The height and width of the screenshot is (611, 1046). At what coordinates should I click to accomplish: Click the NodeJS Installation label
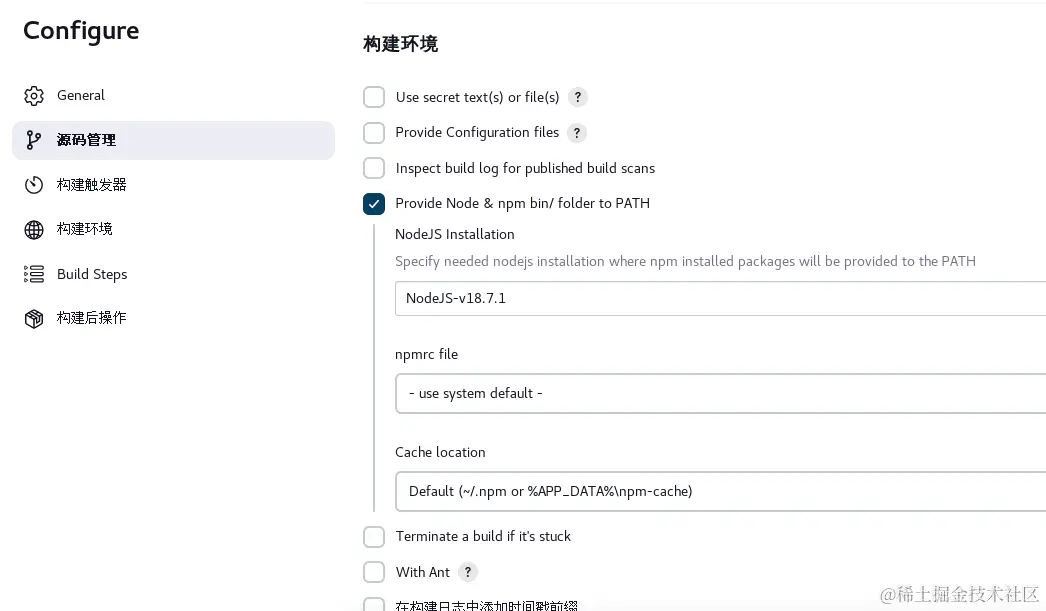tap(454, 234)
